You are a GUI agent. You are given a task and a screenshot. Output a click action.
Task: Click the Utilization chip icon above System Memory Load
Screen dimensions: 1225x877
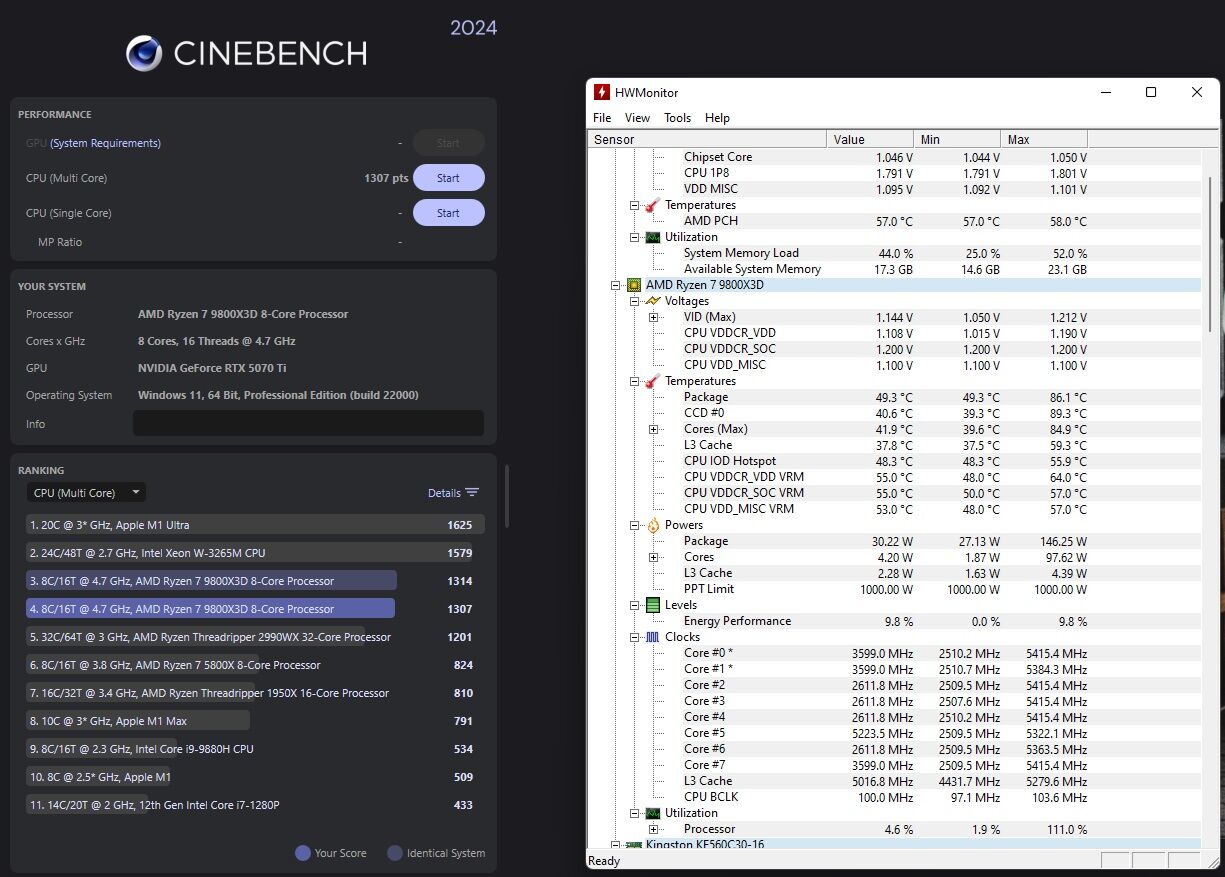coord(653,237)
